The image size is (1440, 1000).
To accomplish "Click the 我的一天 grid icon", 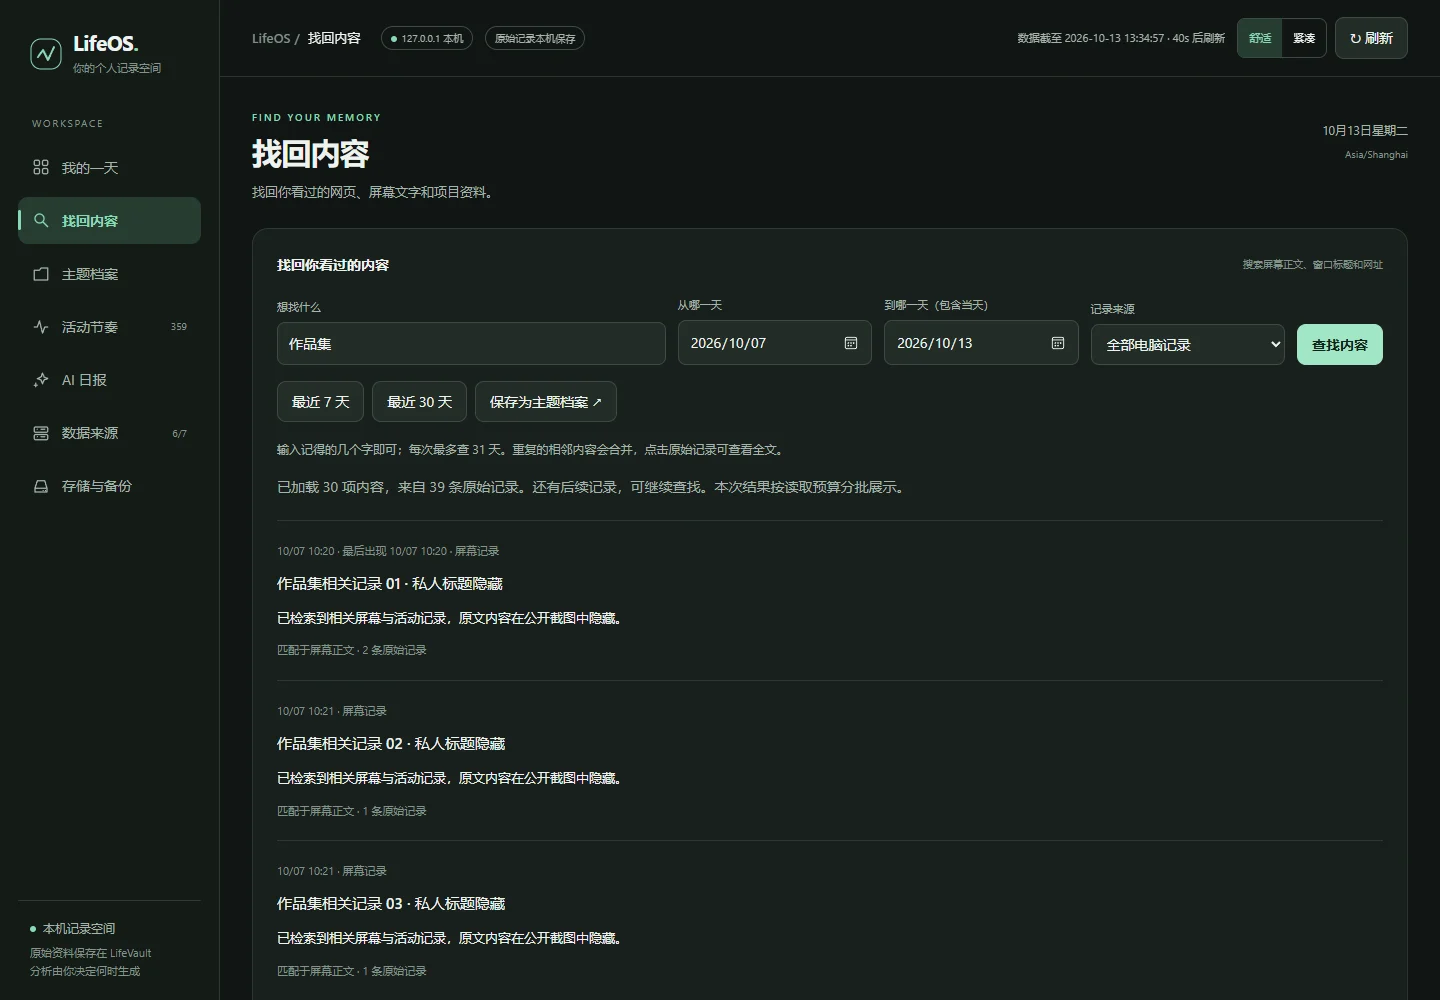I will click(41, 167).
